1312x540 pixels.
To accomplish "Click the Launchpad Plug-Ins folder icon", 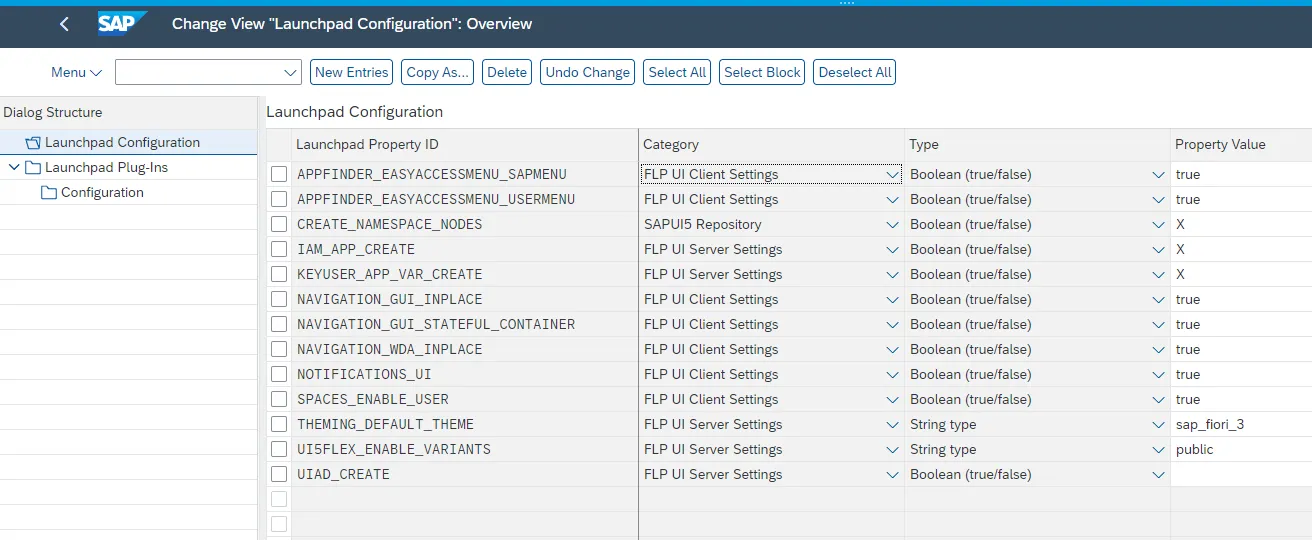I will [33, 168].
